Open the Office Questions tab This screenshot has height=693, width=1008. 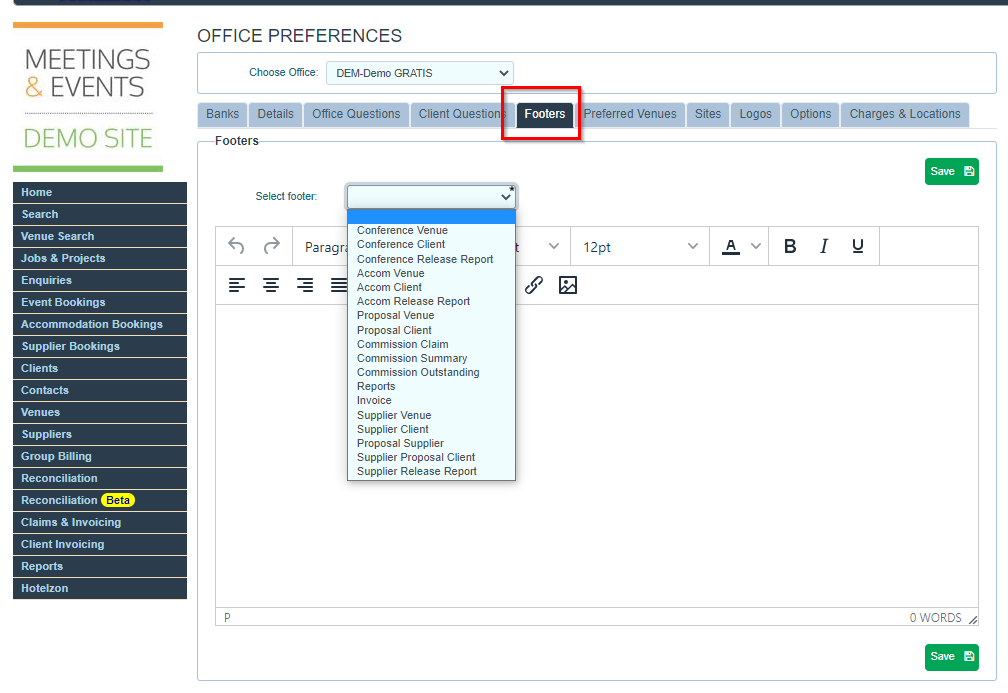(x=356, y=114)
